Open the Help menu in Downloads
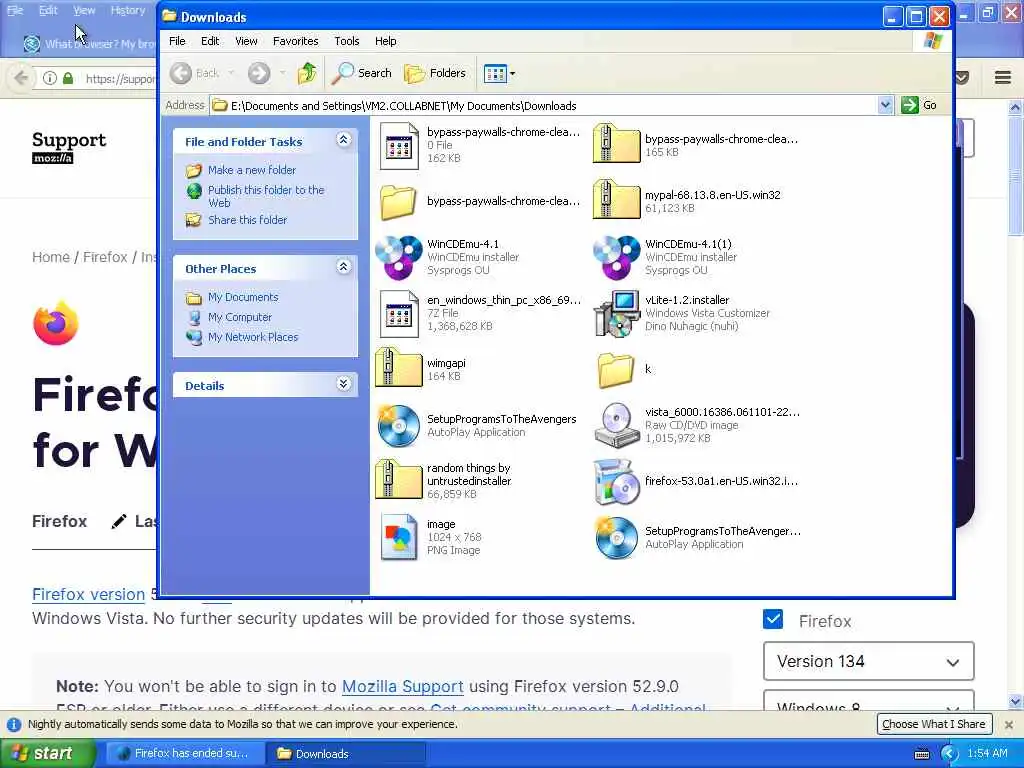The height and width of the screenshot is (768, 1024). (385, 41)
